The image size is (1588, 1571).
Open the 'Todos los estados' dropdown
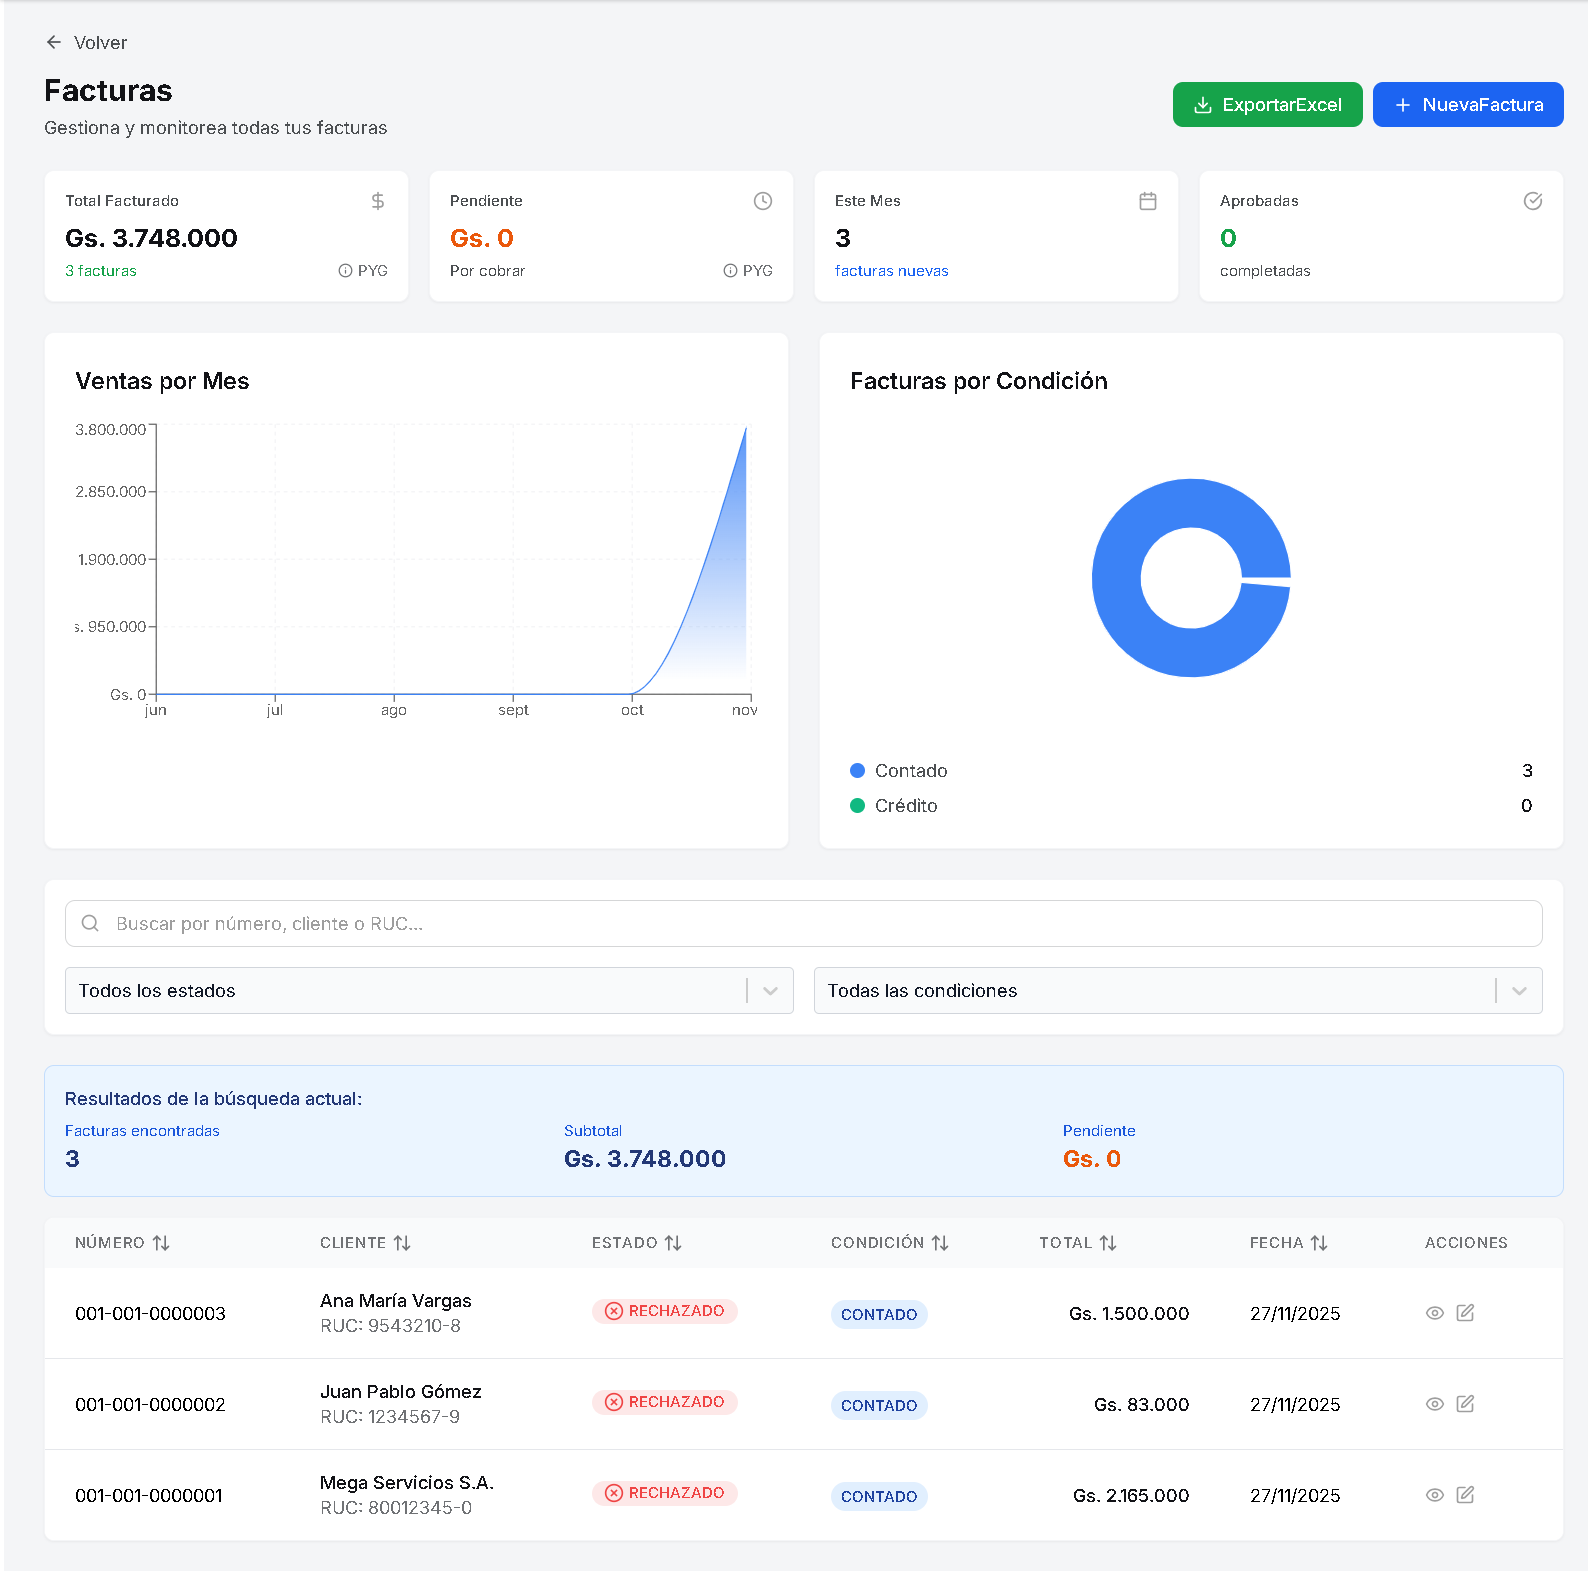[x=429, y=990]
